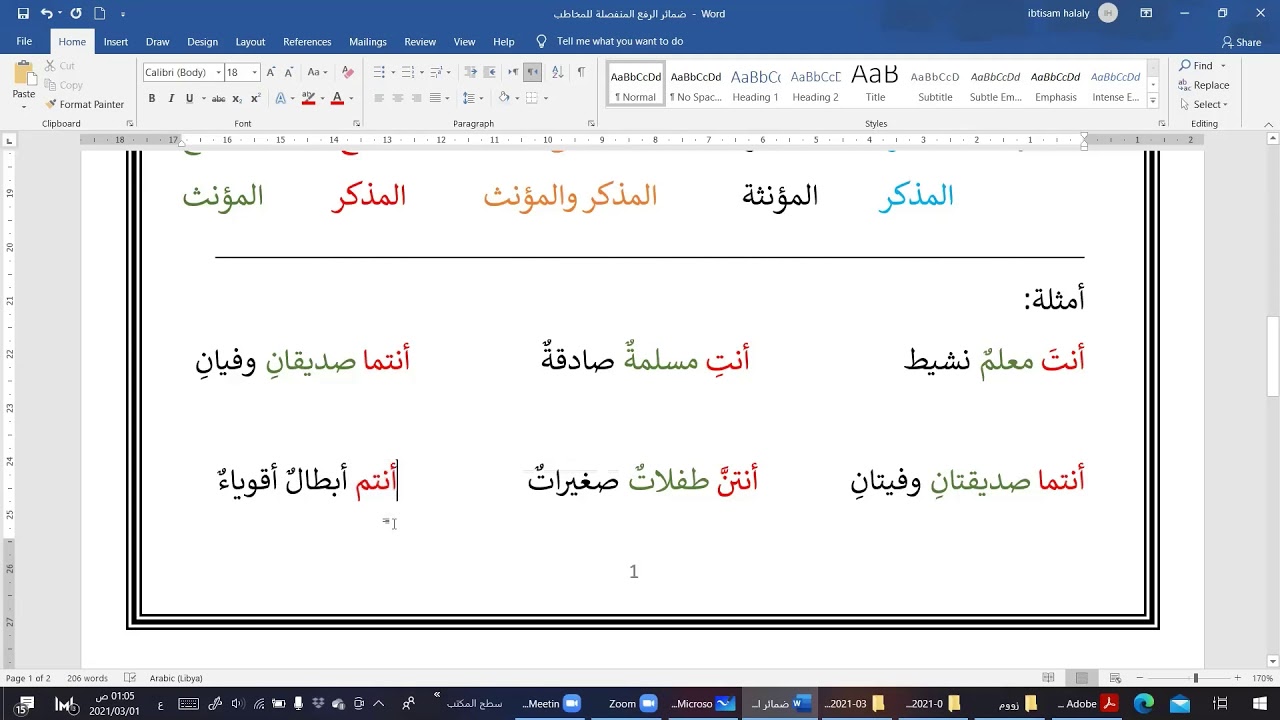Toggle strikethrough text
Screen dimensions: 1280x720
(x=218, y=98)
